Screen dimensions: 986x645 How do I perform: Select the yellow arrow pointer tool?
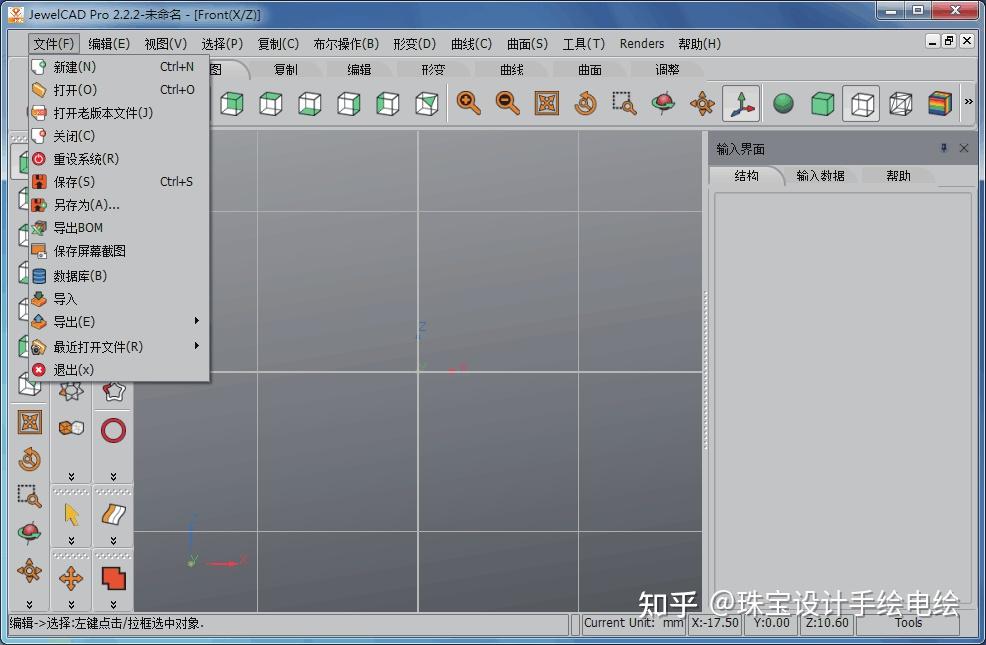[70, 513]
